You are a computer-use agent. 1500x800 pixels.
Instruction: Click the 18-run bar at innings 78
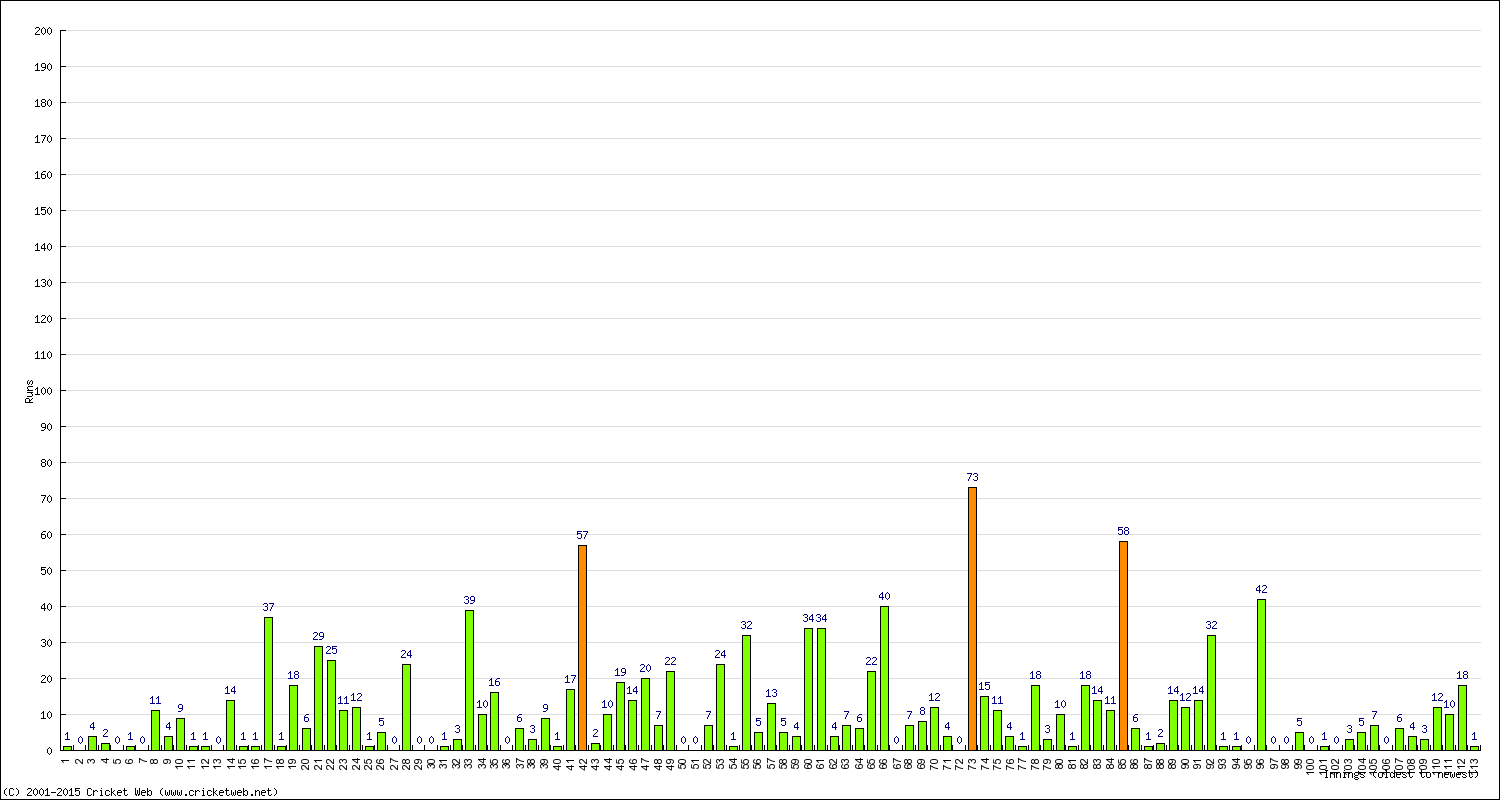[x=1035, y=718]
